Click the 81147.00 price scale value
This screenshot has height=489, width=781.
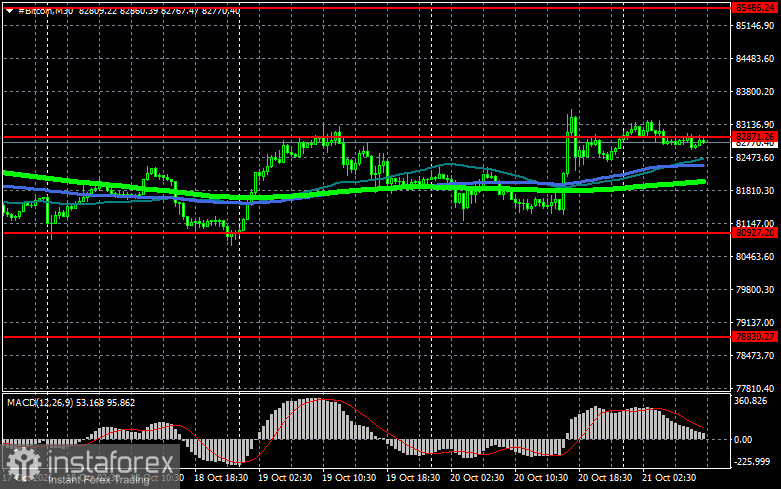coord(755,224)
